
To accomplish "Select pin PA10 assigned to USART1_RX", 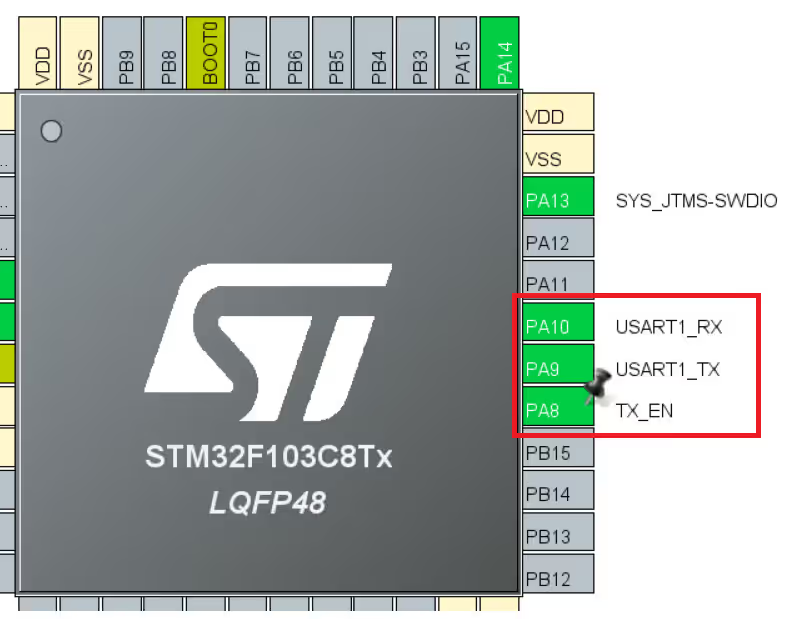I will (558, 322).
